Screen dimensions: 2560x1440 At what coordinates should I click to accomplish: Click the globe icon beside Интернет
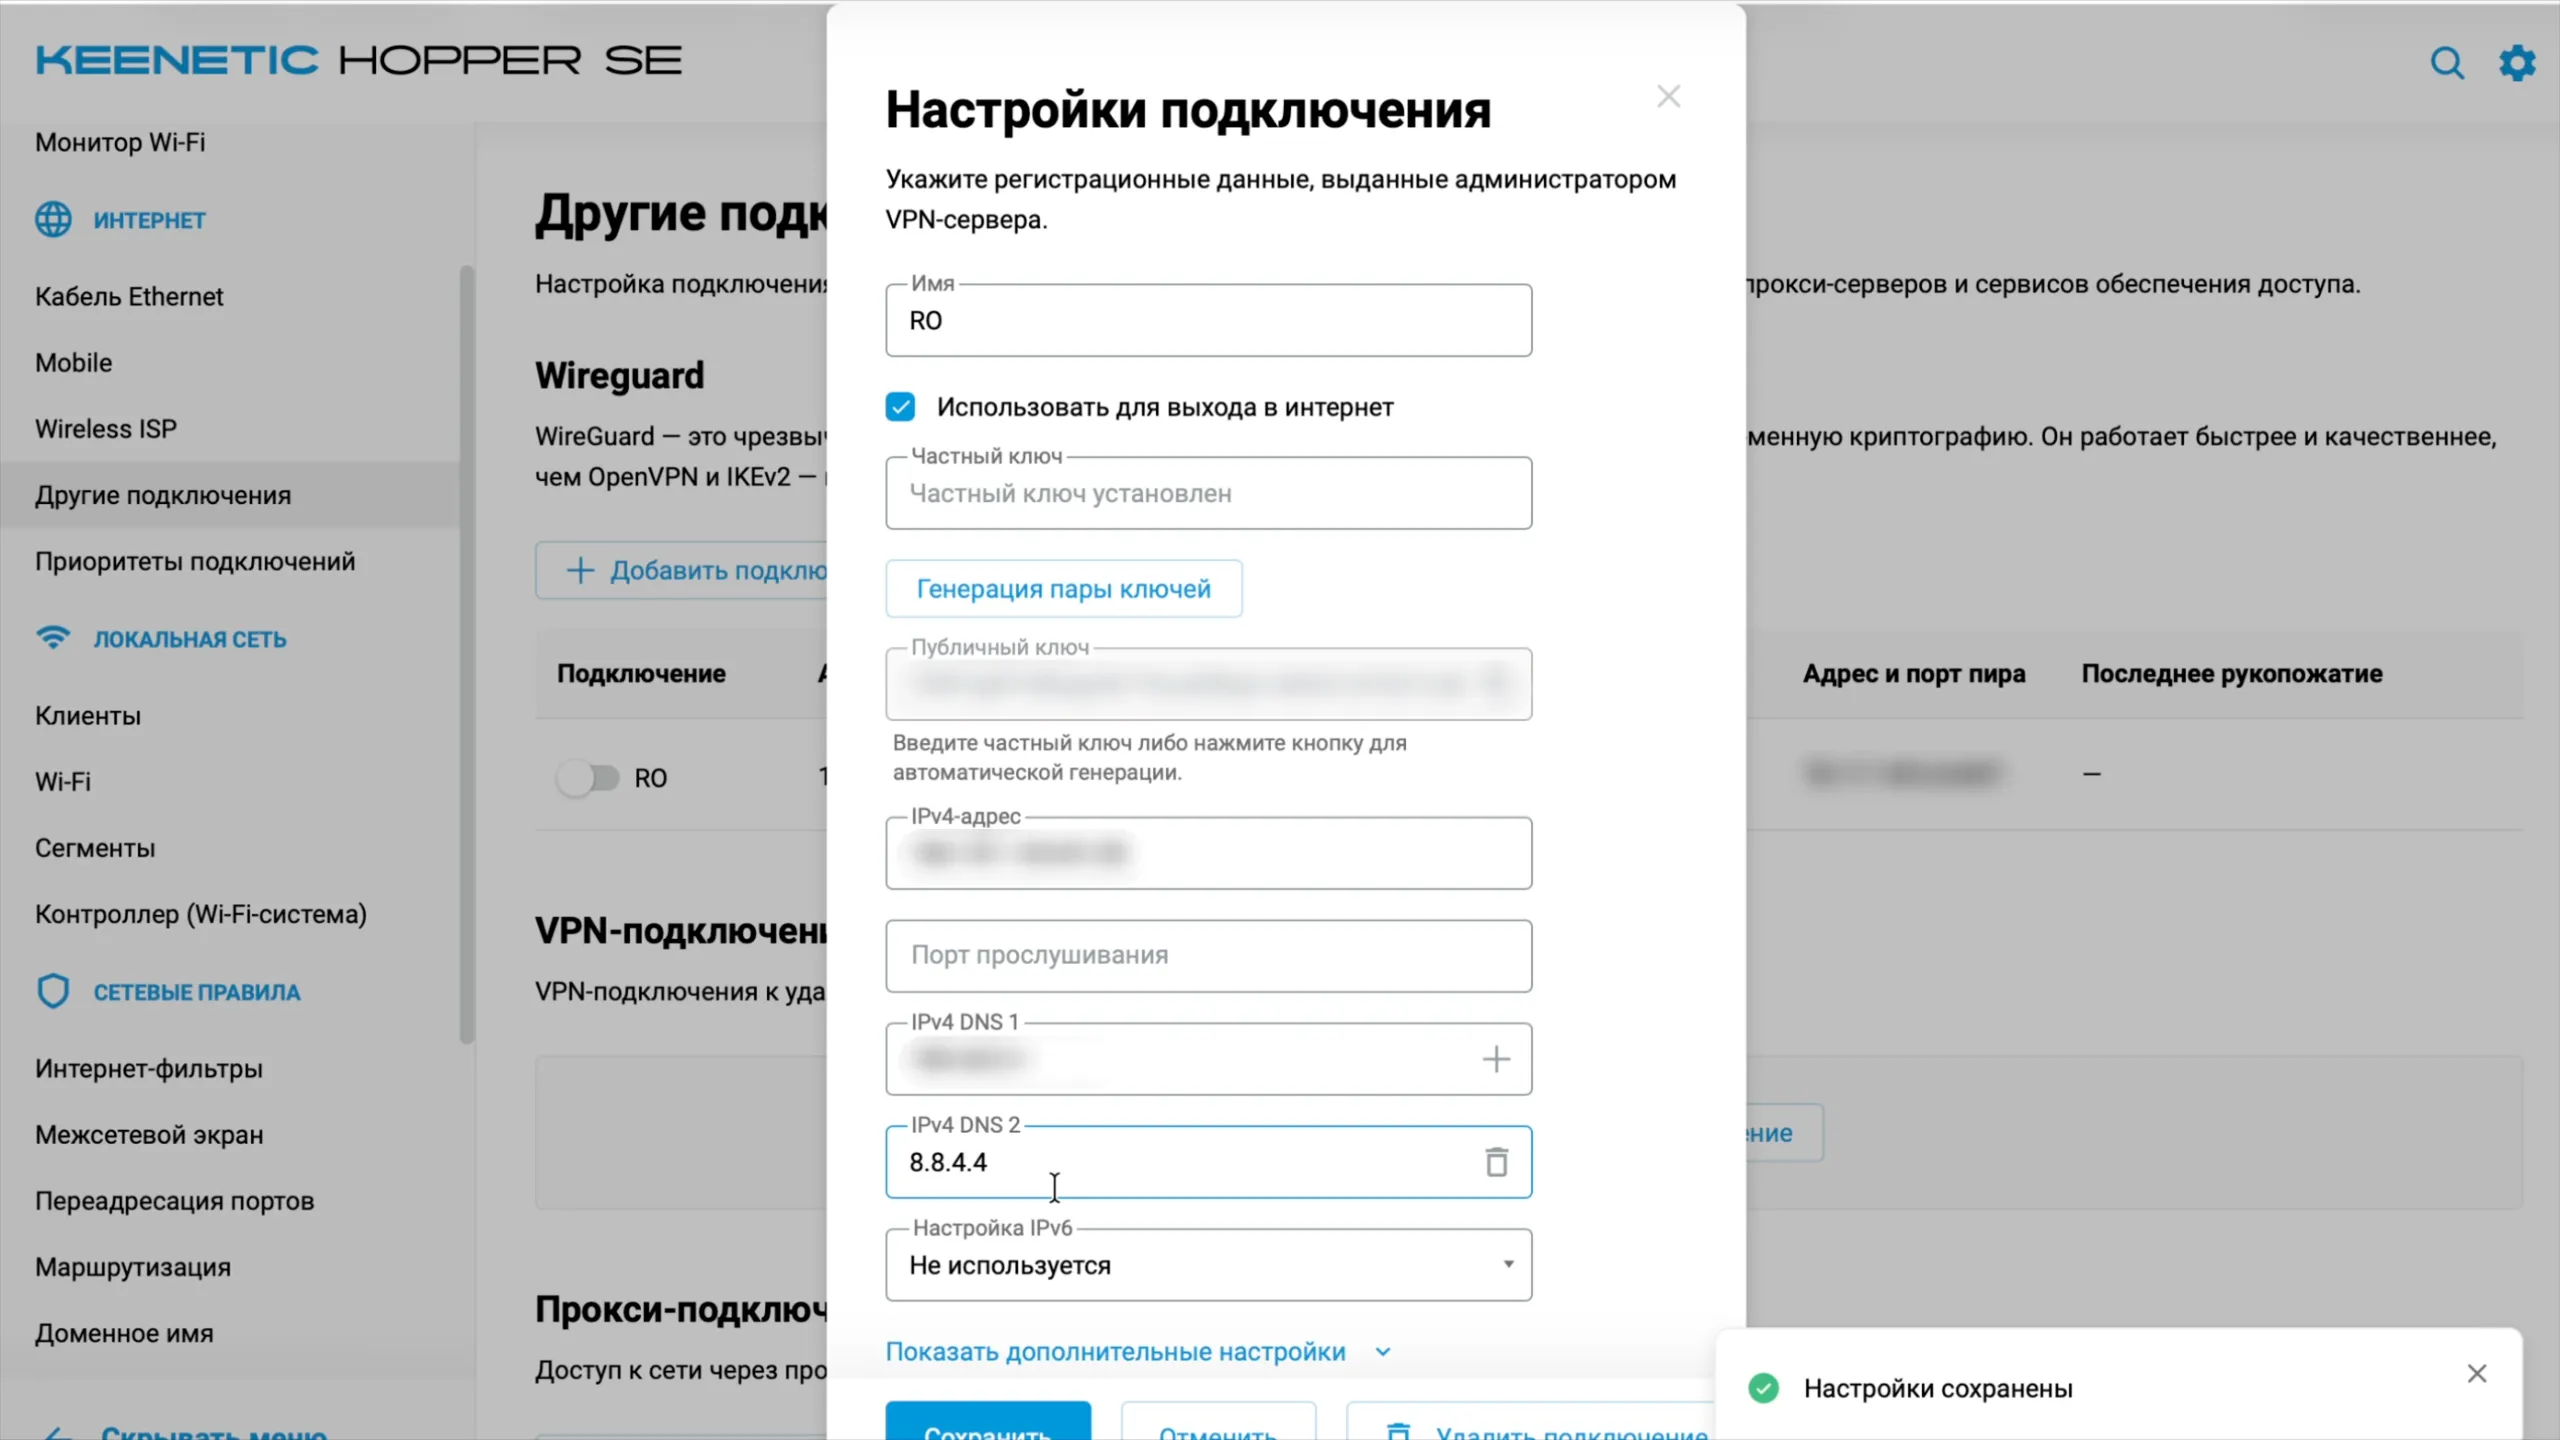pyautogui.click(x=53, y=219)
